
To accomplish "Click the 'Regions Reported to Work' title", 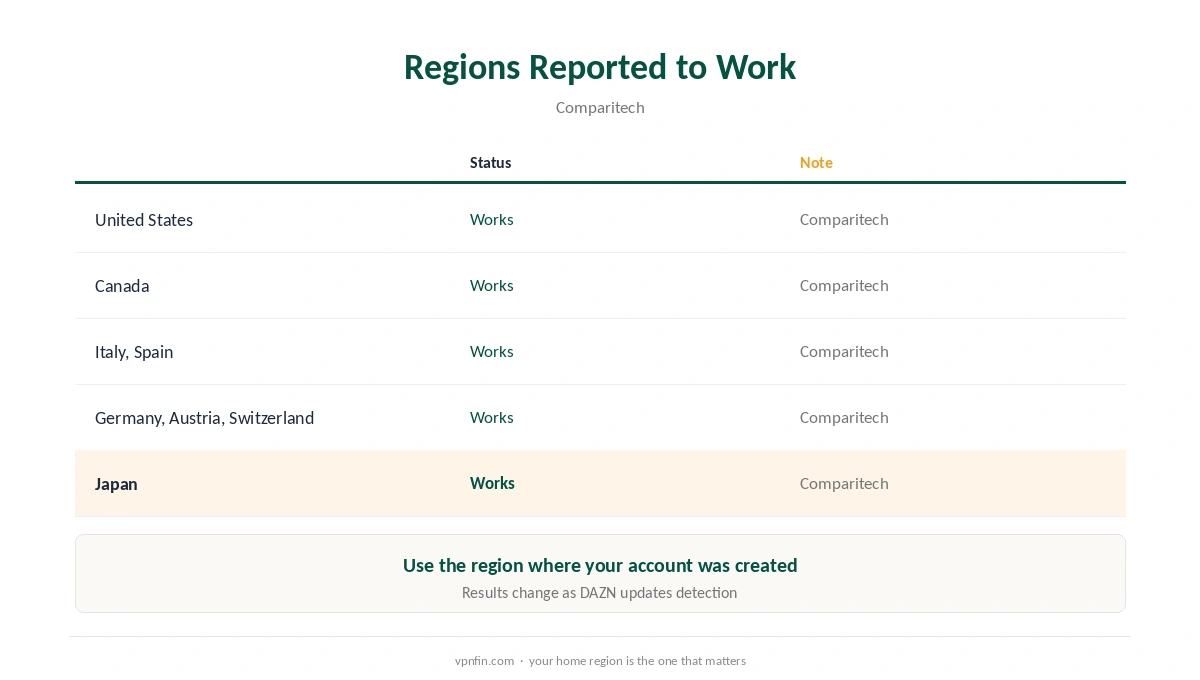I will 600,67.
